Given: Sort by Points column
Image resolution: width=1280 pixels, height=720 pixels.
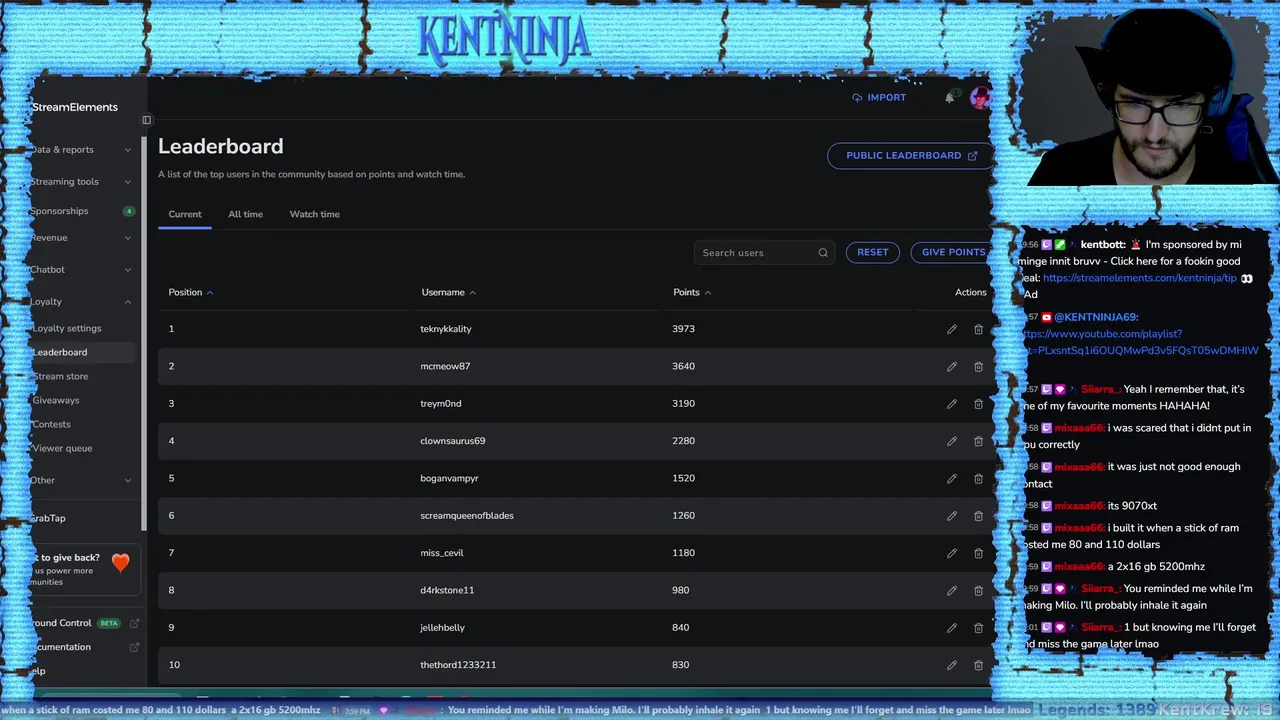Looking at the screenshot, I should [x=692, y=292].
